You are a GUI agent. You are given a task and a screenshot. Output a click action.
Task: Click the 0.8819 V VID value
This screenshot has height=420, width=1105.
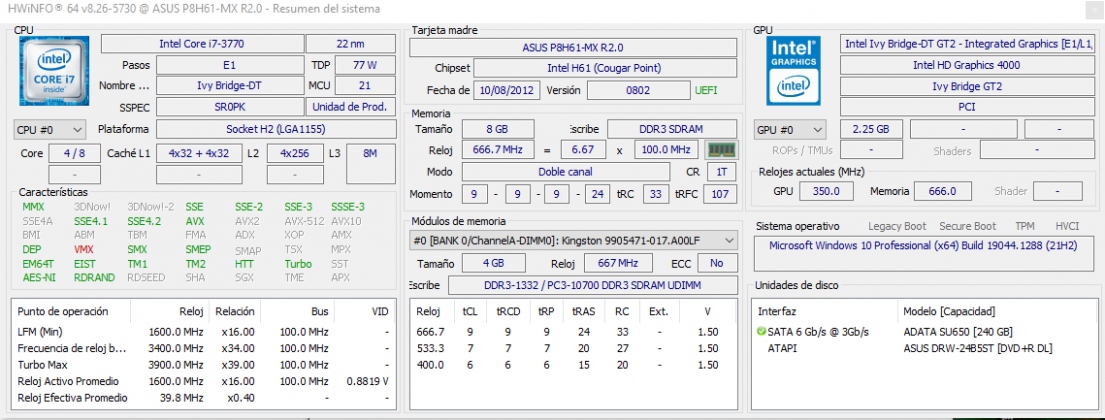pyautogui.click(x=368, y=381)
